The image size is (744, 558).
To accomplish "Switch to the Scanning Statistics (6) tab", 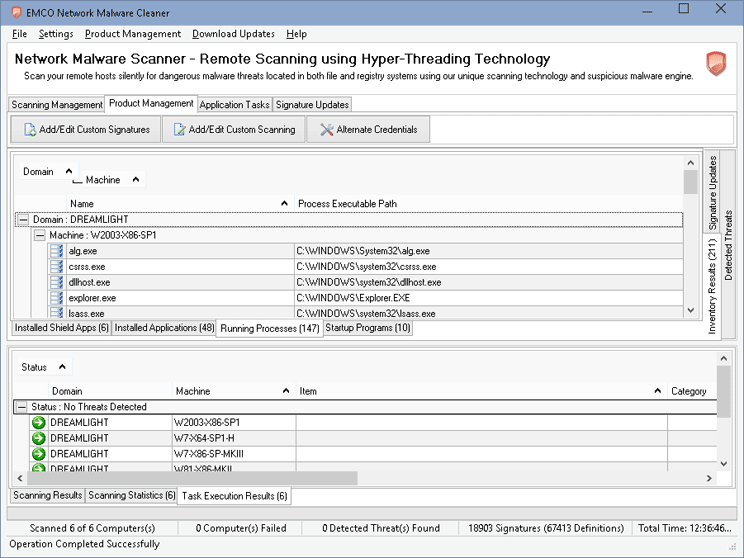I will 131,495.
